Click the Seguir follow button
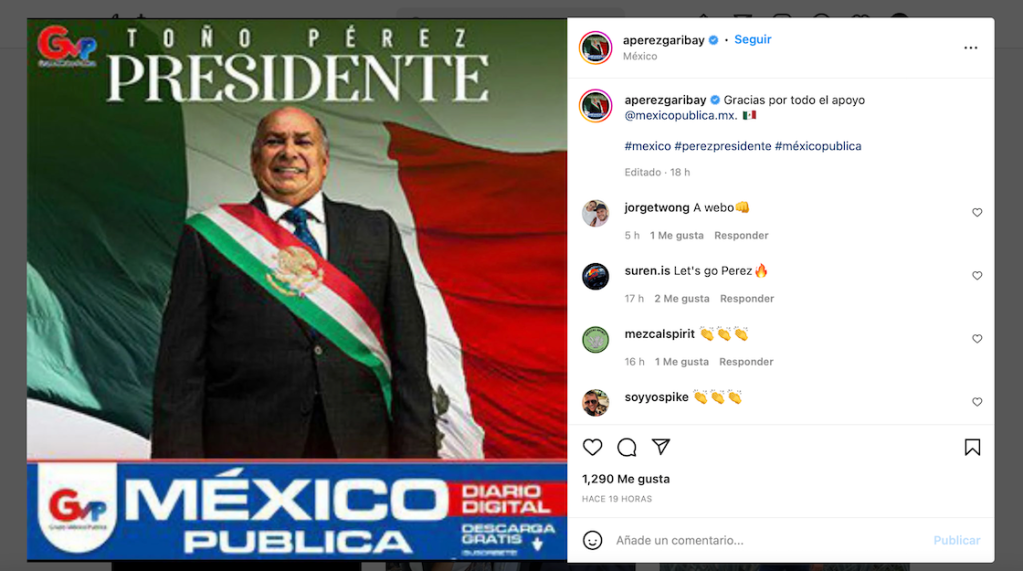This screenshot has height=571, width=1023. (753, 39)
